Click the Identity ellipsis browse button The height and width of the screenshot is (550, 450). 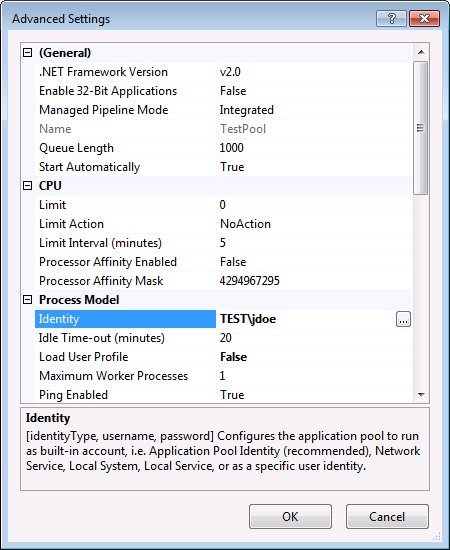[x=403, y=319]
